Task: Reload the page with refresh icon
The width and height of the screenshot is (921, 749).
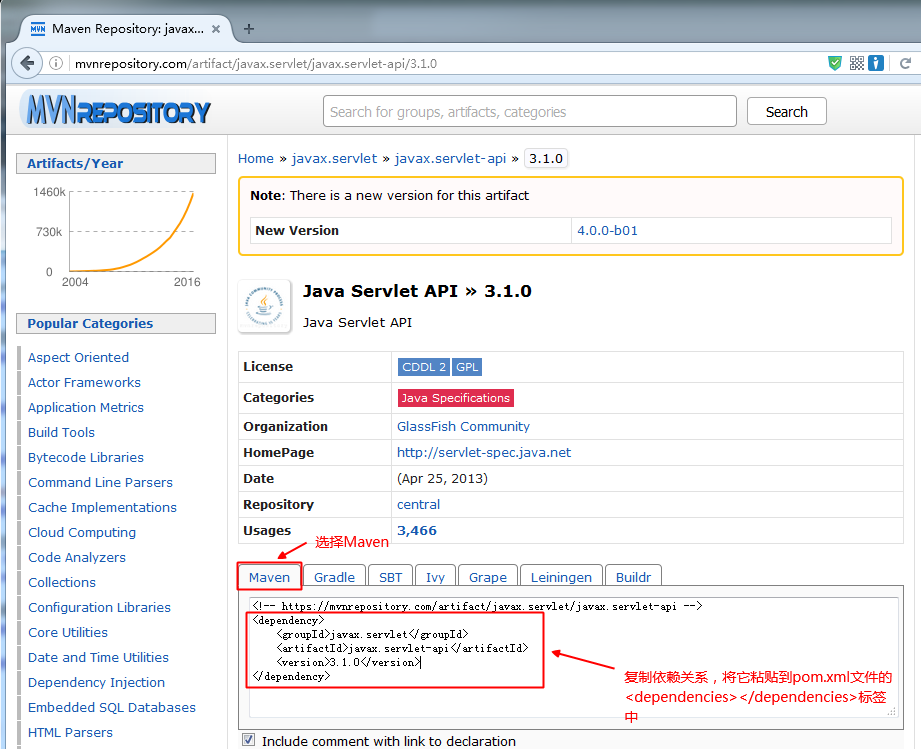Action: [x=907, y=63]
